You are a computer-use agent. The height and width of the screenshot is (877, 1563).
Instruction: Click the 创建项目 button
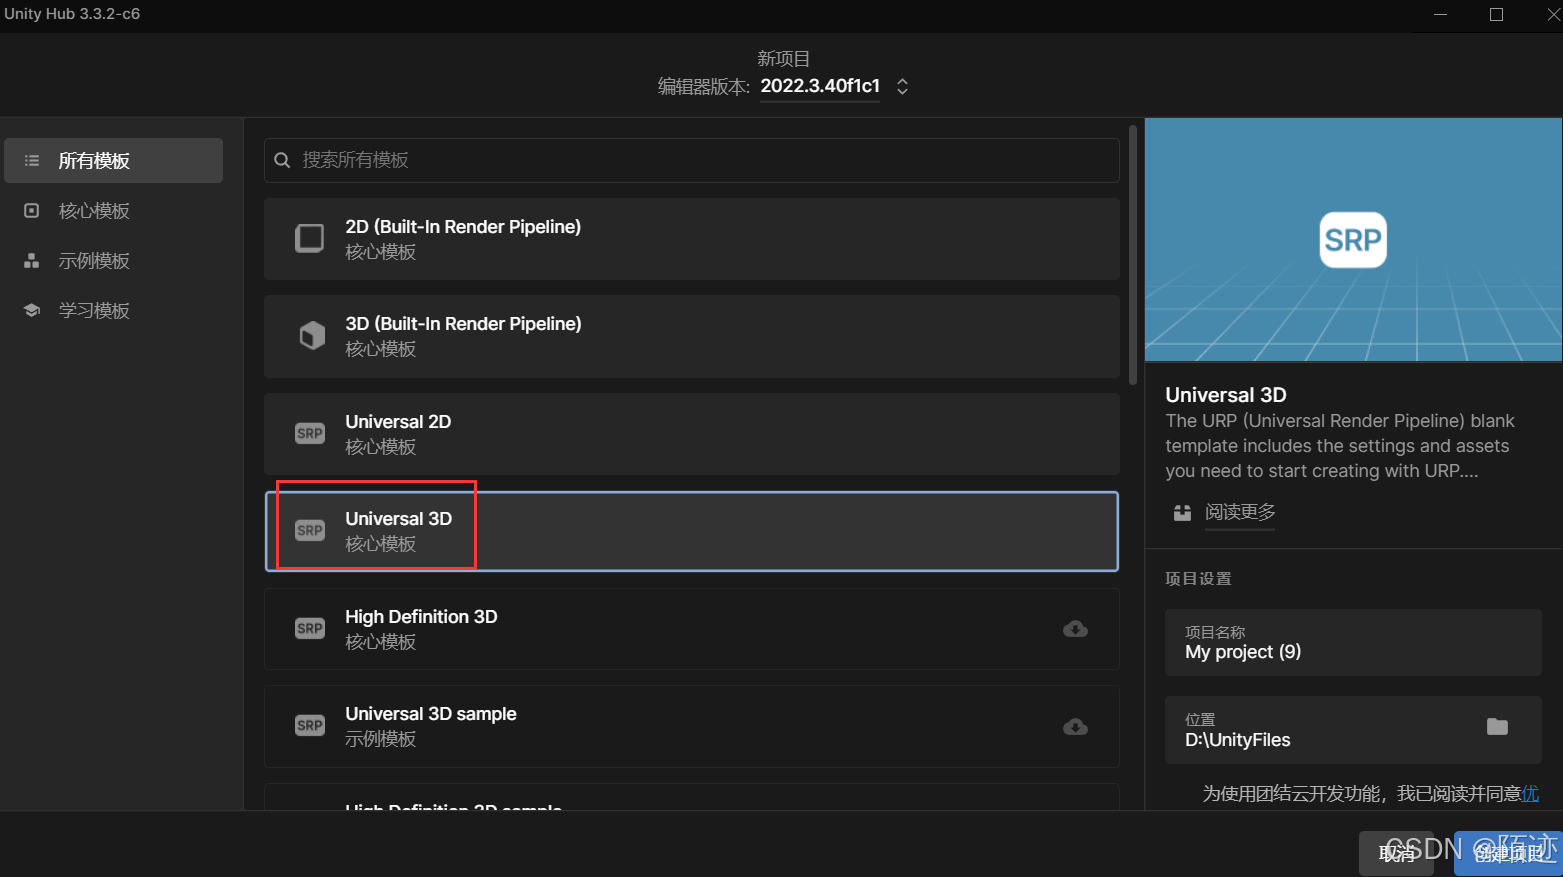tap(1508, 853)
